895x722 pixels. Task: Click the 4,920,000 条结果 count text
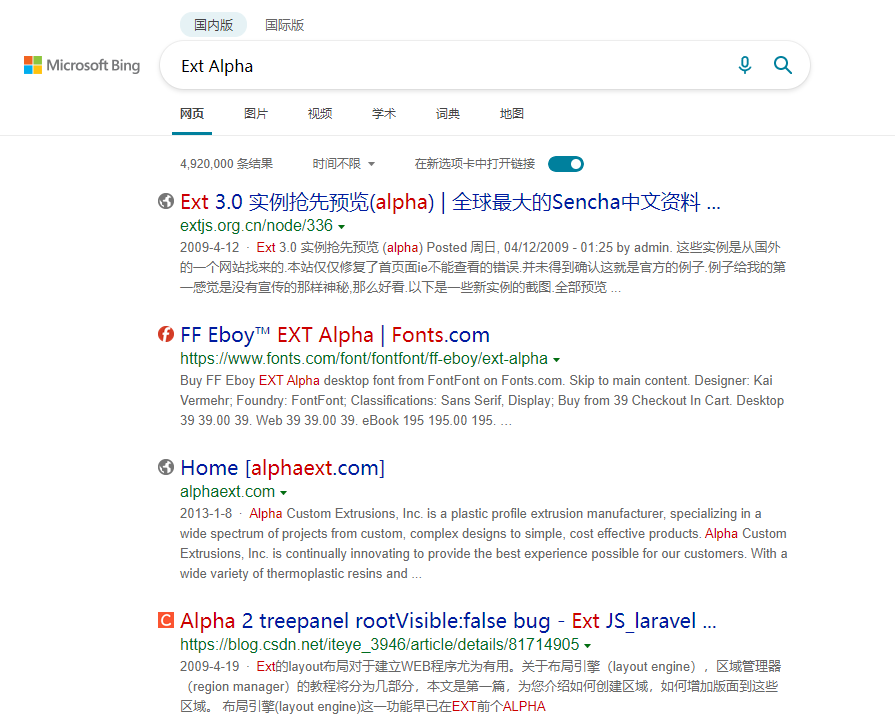pyautogui.click(x=227, y=164)
